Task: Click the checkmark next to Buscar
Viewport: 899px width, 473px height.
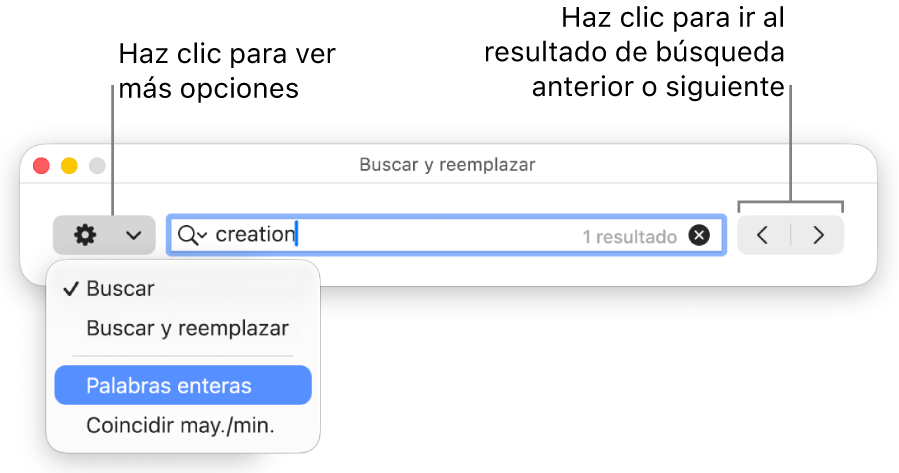Action: click(x=71, y=288)
